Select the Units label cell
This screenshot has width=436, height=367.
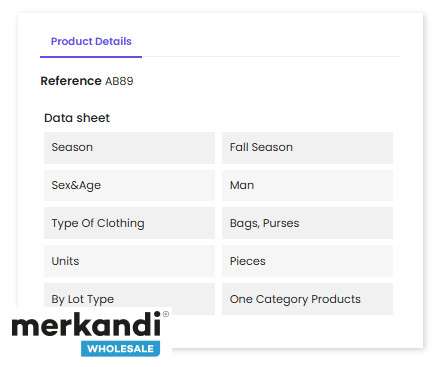129,261
